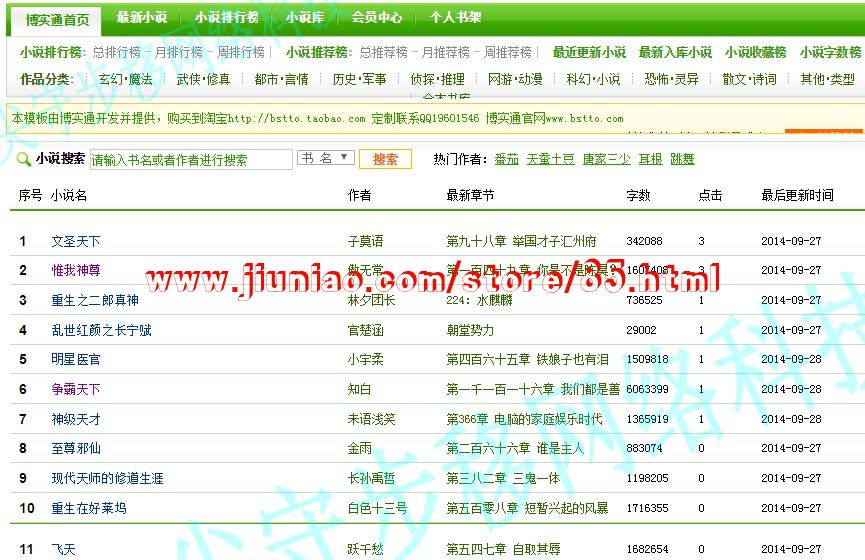Image resolution: width=865 pixels, height=560 pixels.
Task: Select 都市·言情 category
Action: 281,79
